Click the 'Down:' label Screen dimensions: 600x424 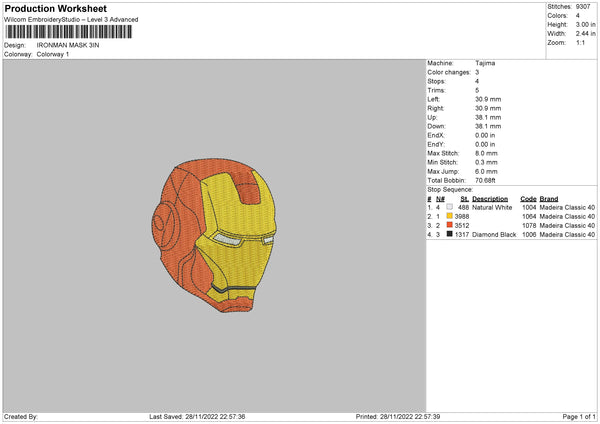(x=436, y=126)
